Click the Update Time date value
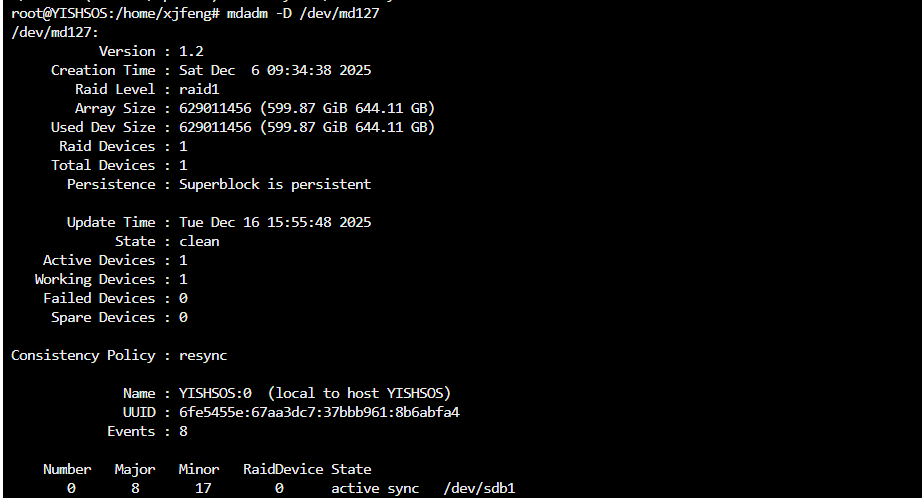The height and width of the screenshot is (498, 922). pyautogui.click(x=275, y=222)
